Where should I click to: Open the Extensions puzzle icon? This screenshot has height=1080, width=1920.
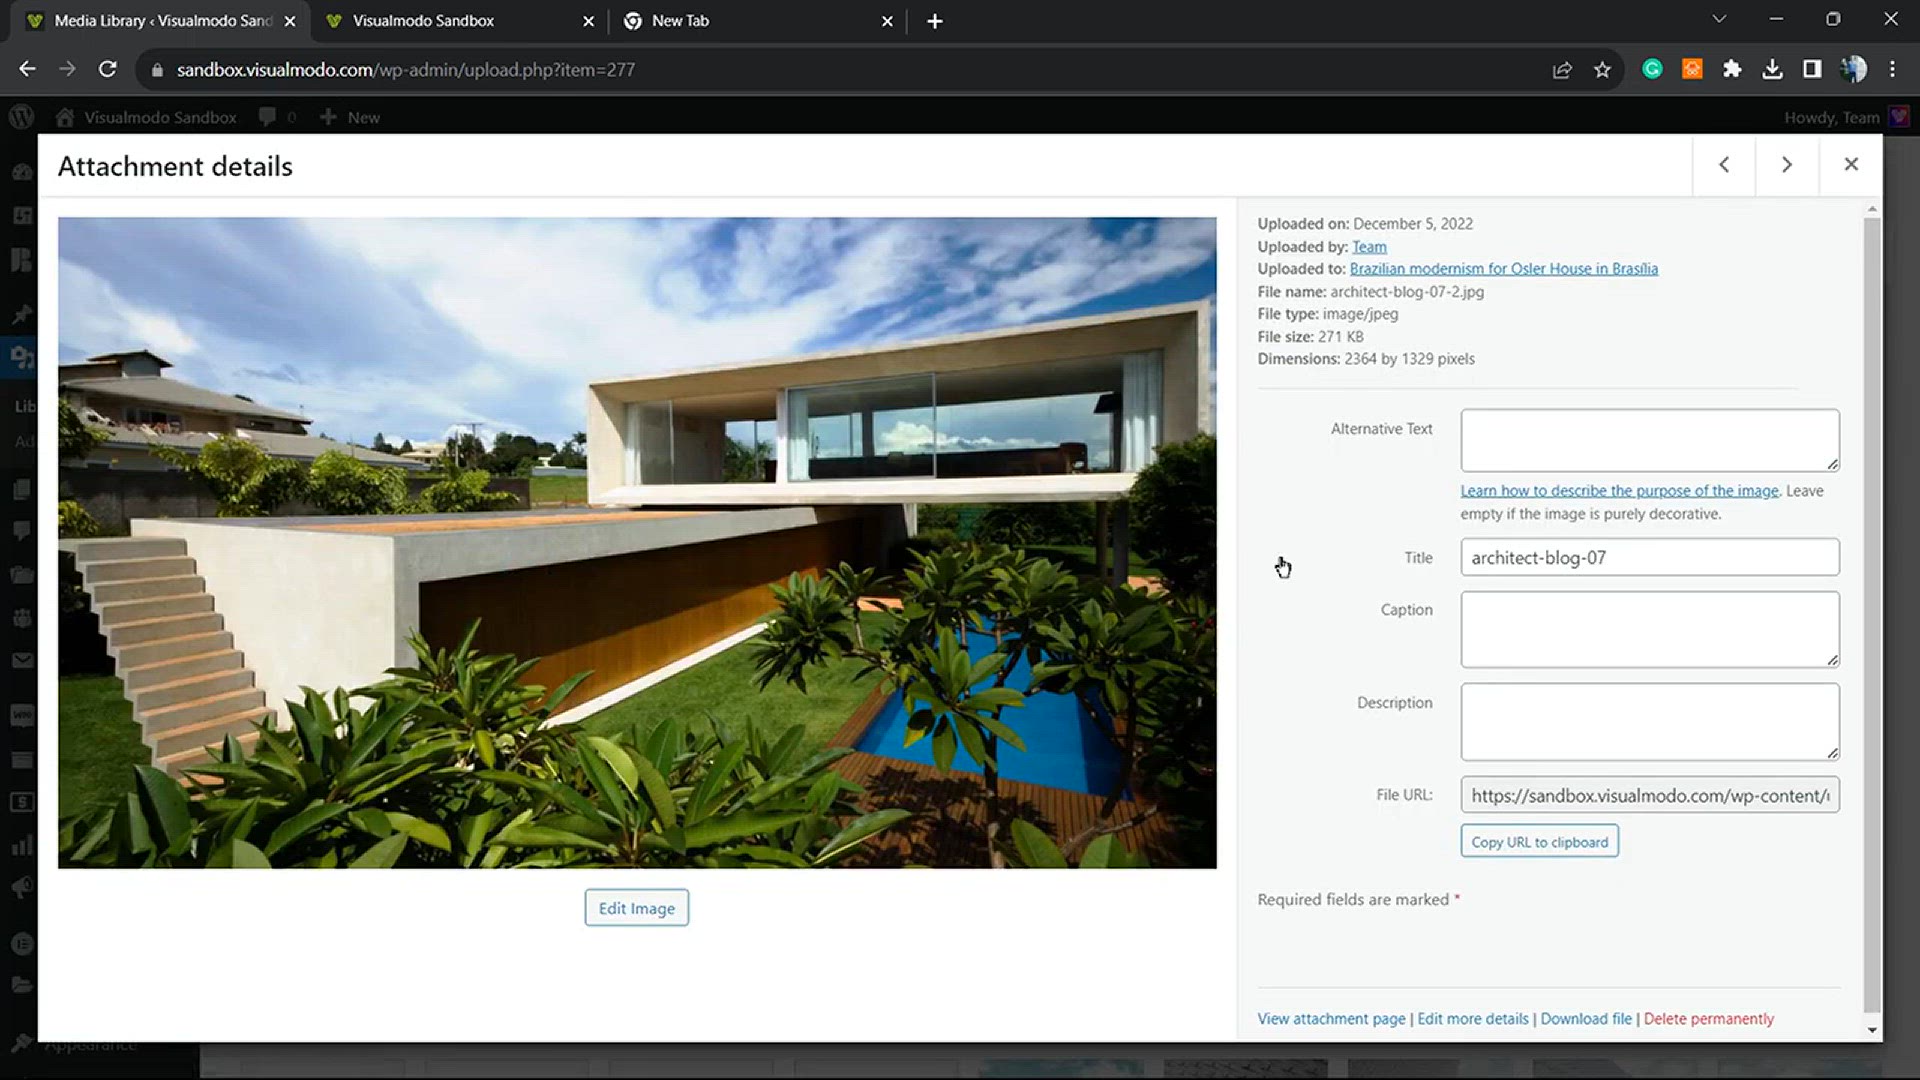click(1732, 69)
